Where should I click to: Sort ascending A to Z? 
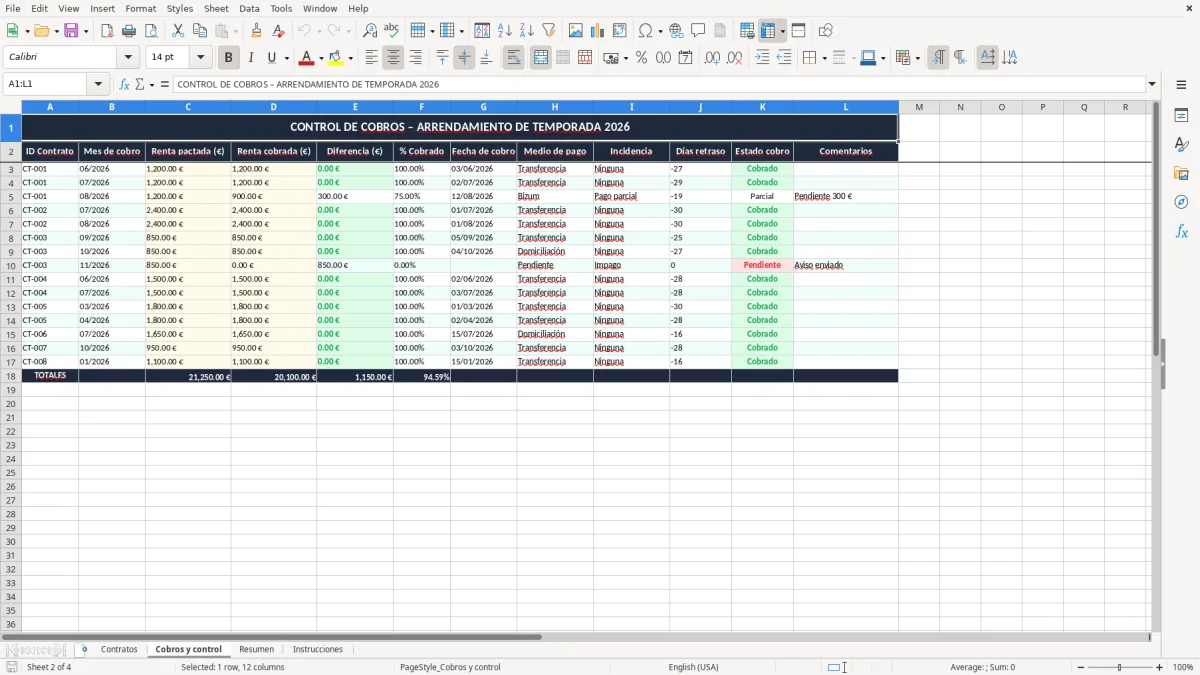505,31
